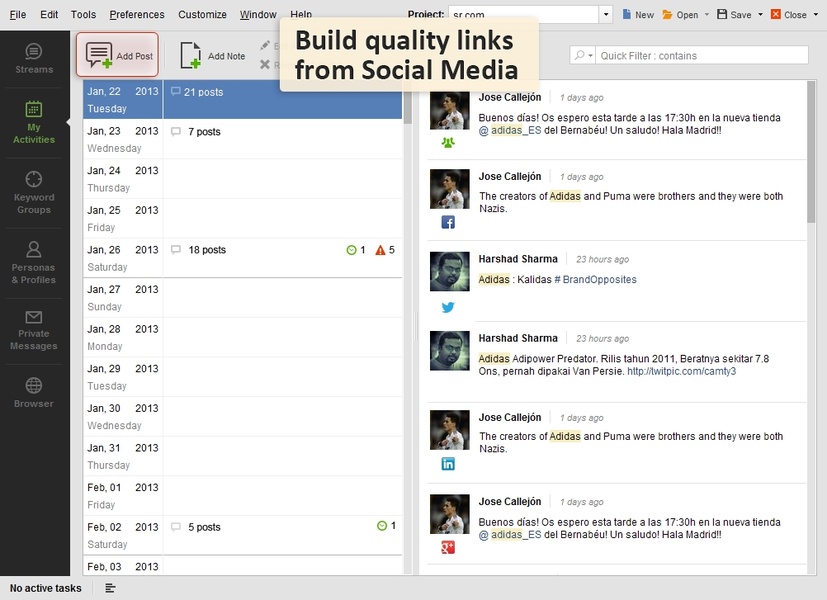
Task: Click the tasks list icon in status bar
Action: (x=110, y=588)
